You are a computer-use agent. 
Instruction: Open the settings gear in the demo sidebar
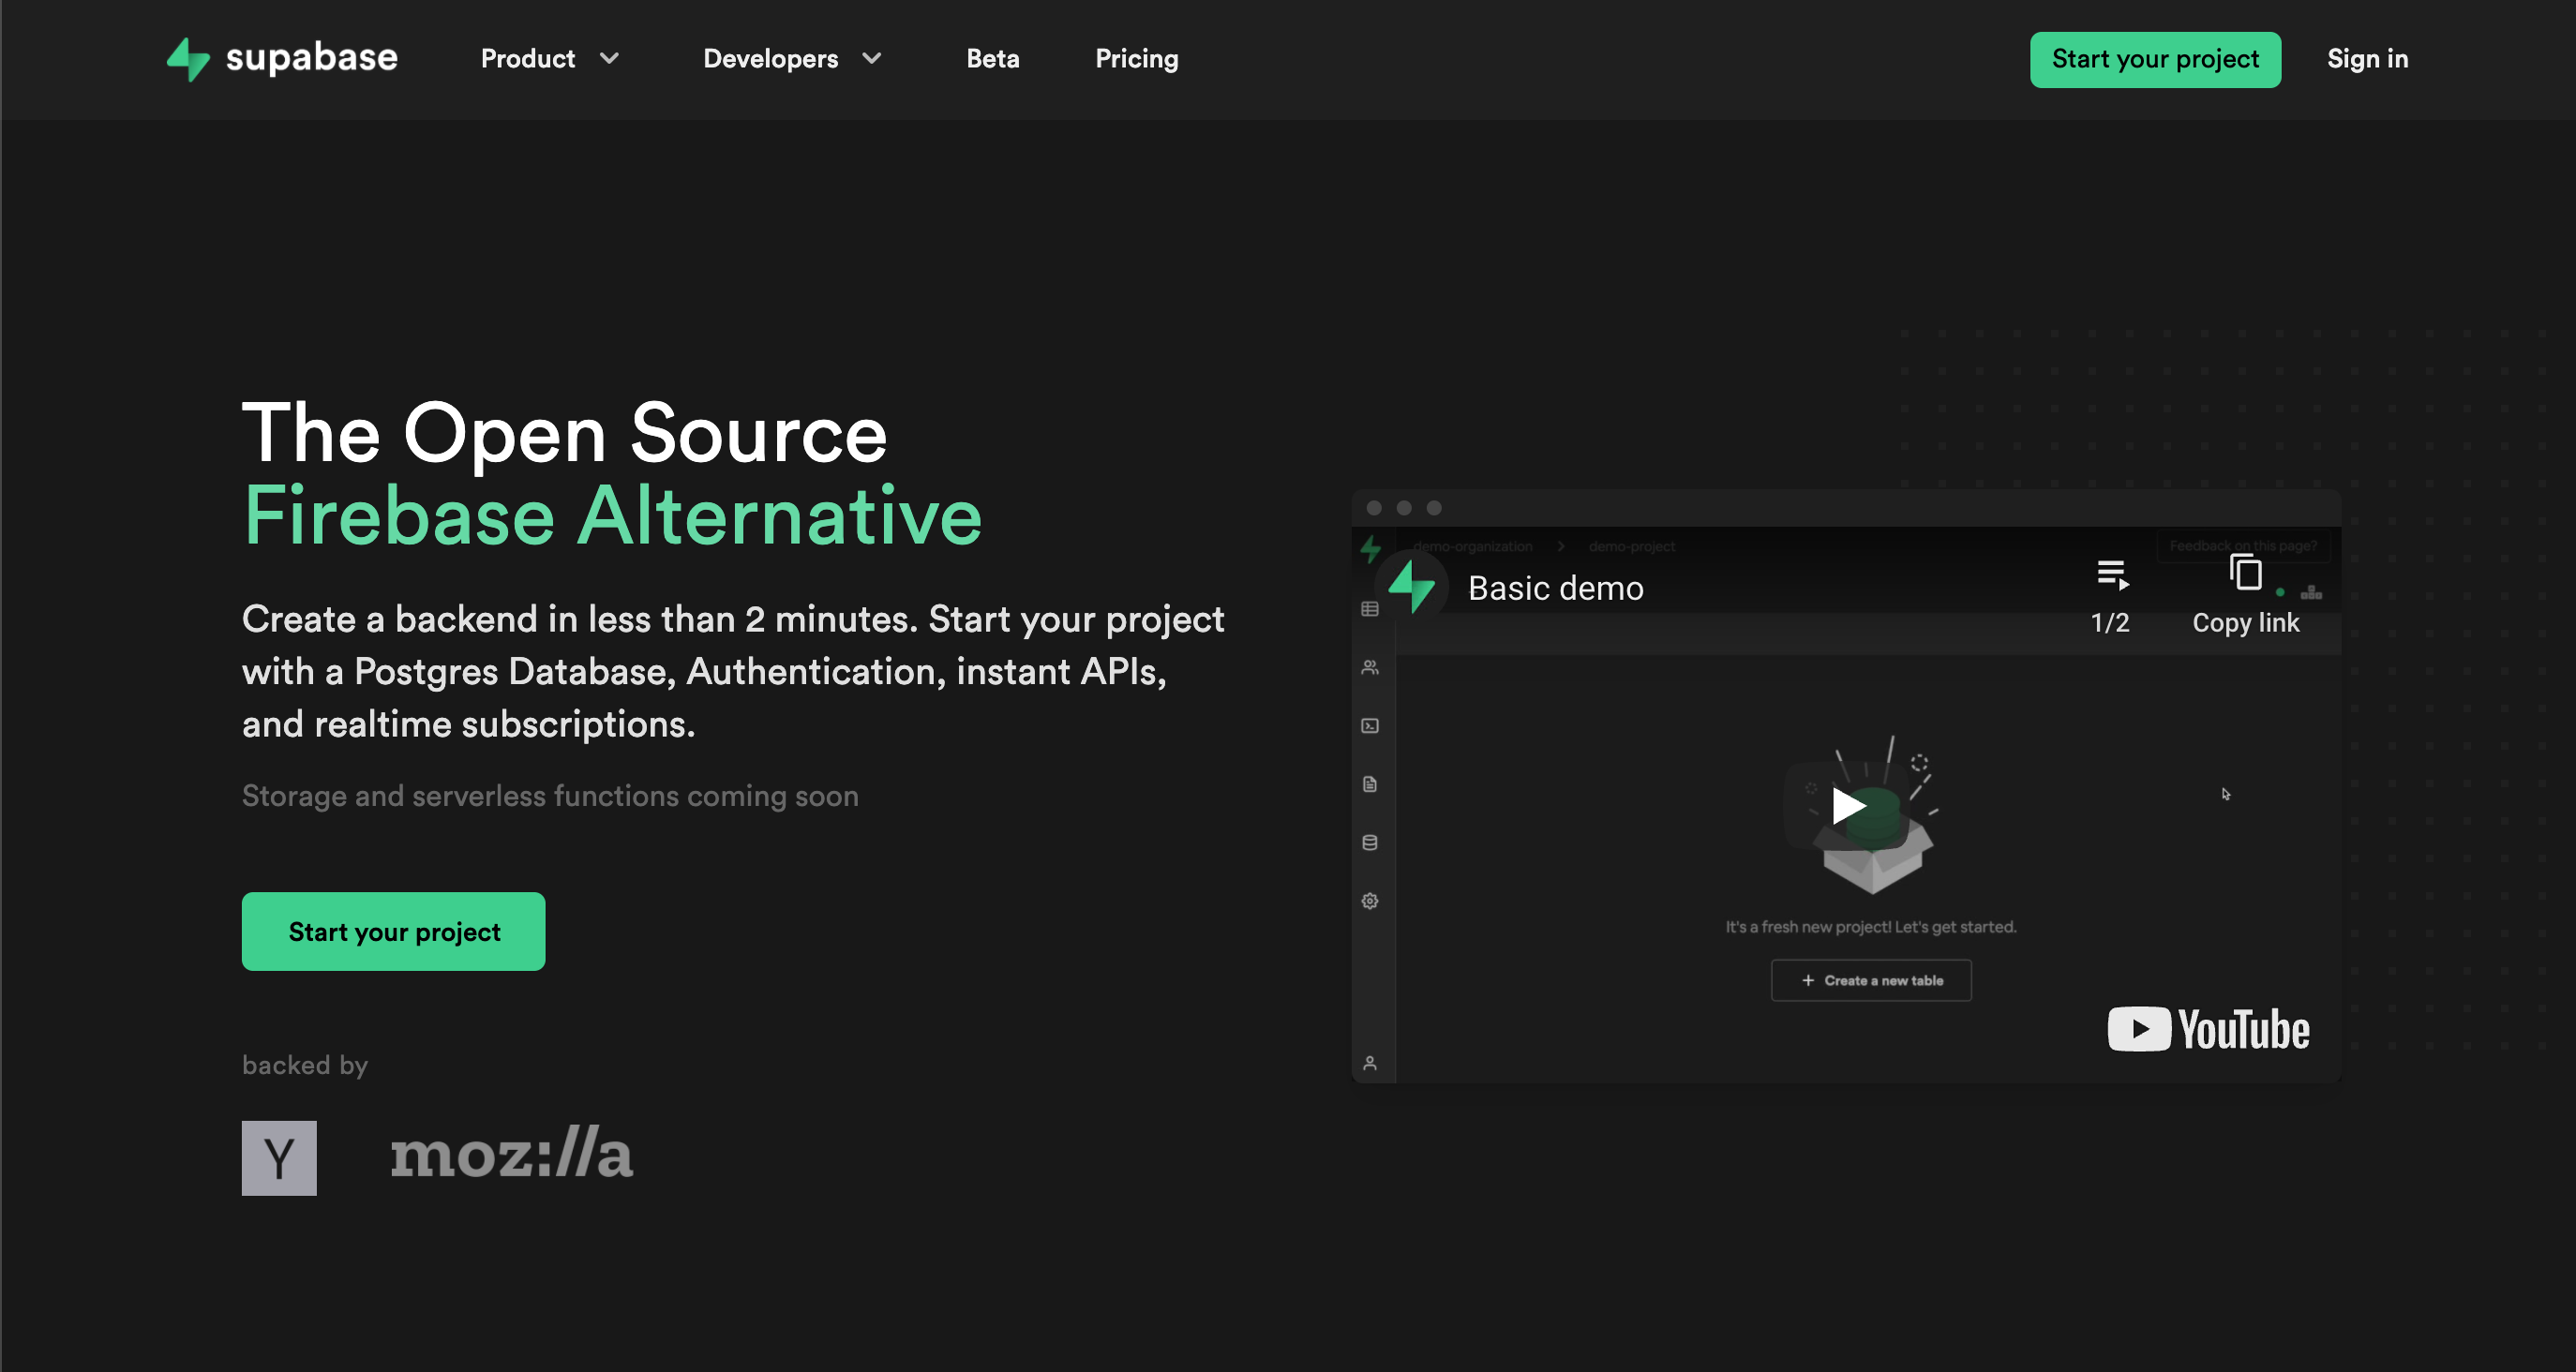[1370, 900]
